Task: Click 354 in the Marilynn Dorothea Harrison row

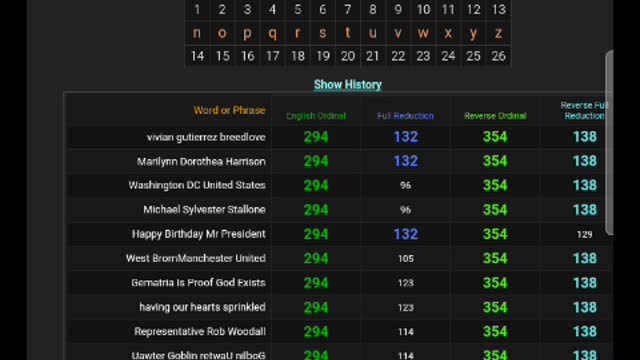Action: pos(495,161)
